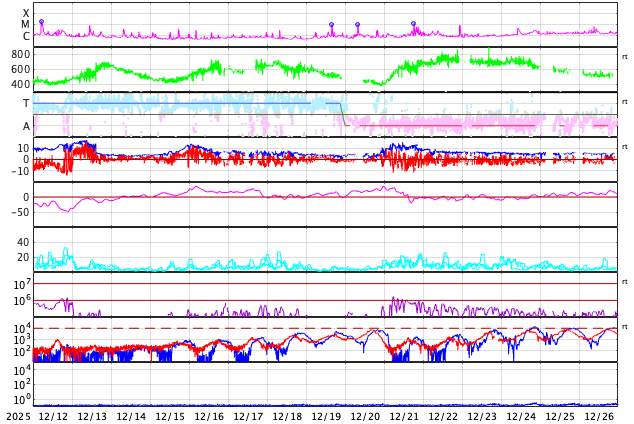Click the 2025 year label on the time axis
This screenshot has height=424, width=634.
pos(18,416)
